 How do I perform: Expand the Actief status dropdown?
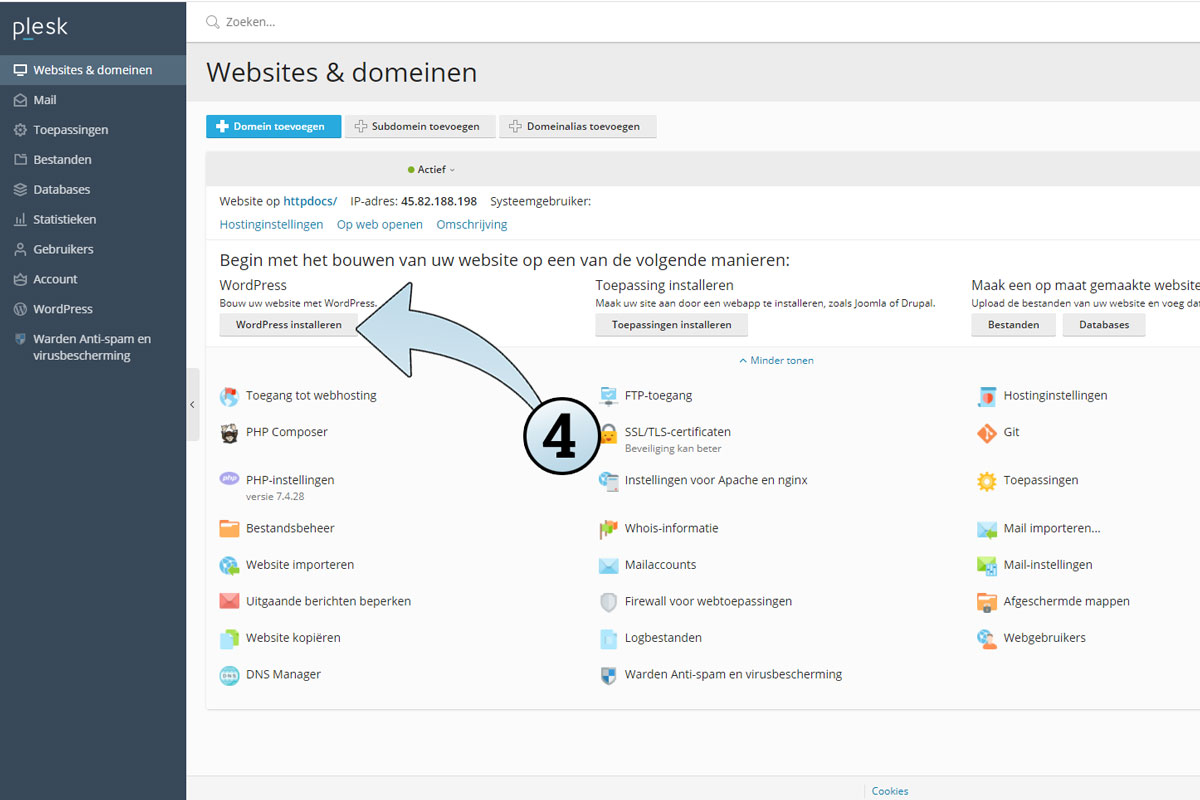click(432, 170)
